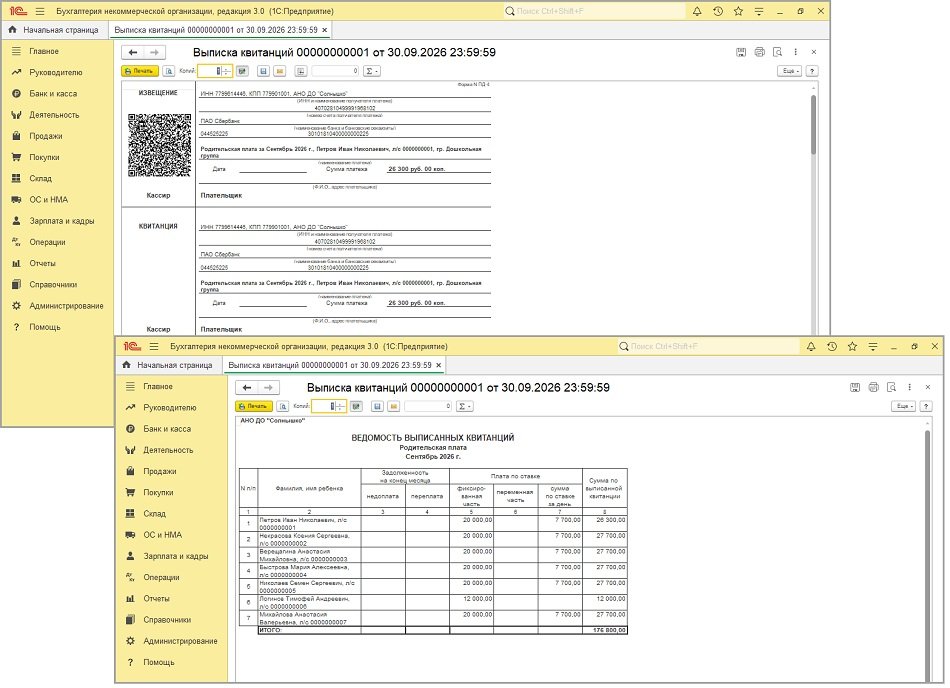Switch to Начальная страница tab in upper window
Image resolution: width=950 pixels, height=688 pixels.
pyautogui.click(x=54, y=30)
